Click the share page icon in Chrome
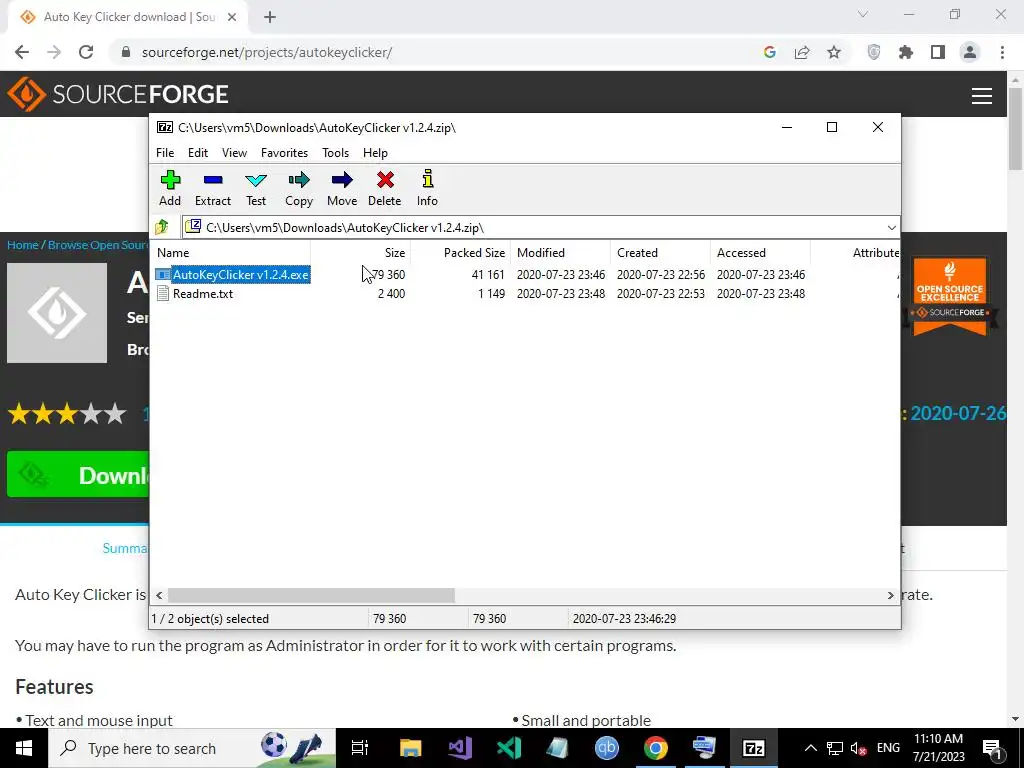This screenshot has height=768, width=1024. 802,52
